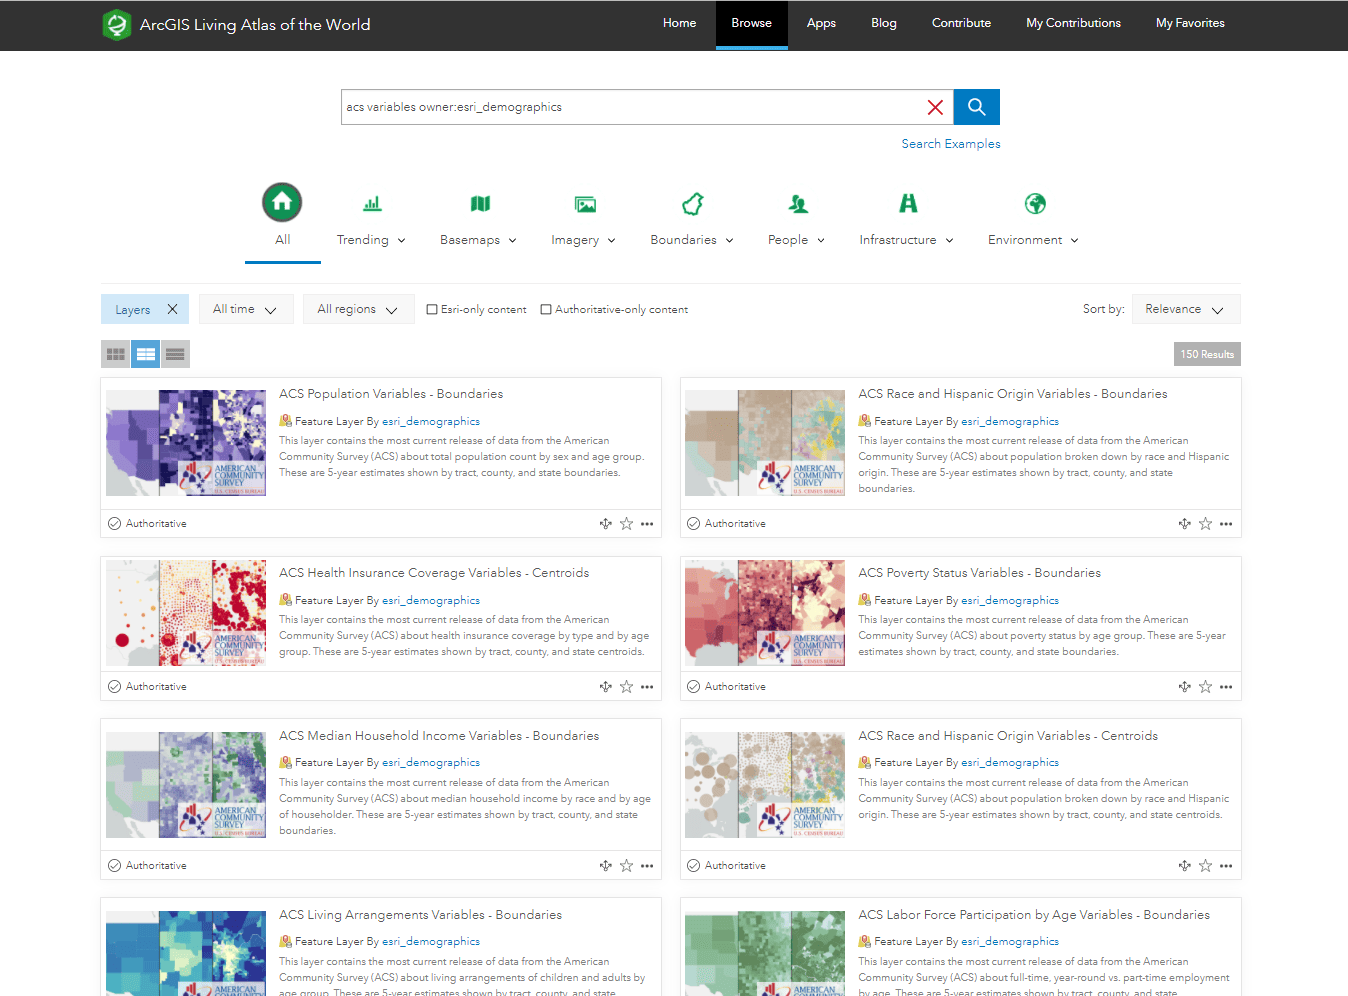Open the All regions filter dropdown
This screenshot has width=1348, height=996.
[358, 309]
